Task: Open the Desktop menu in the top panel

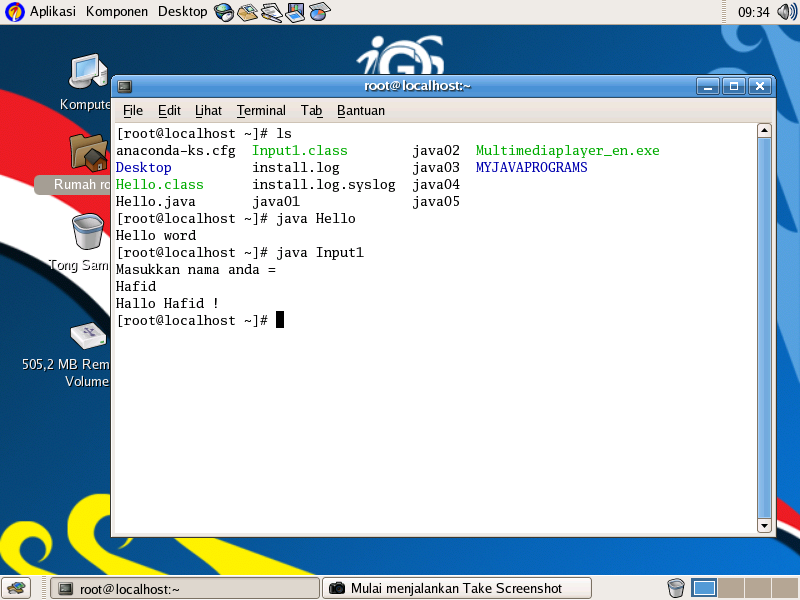Action: (182, 11)
